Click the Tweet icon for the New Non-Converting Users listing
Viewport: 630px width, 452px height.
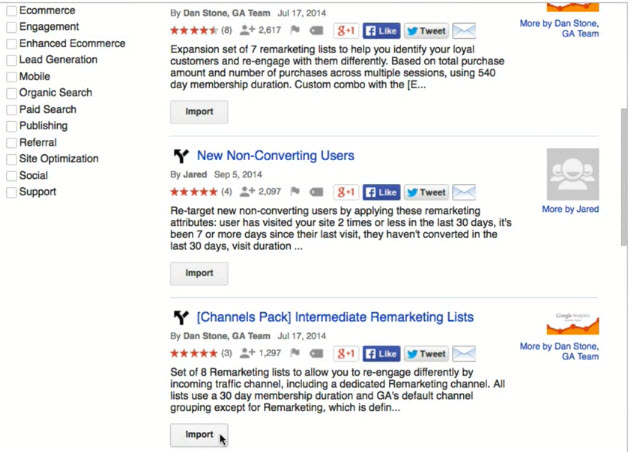[426, 192]
